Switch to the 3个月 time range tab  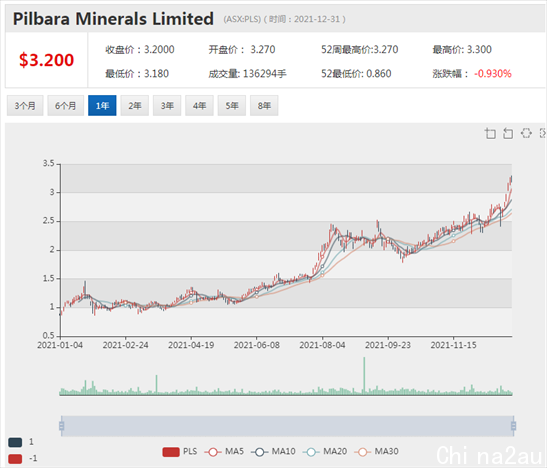(x=25, y=106)
